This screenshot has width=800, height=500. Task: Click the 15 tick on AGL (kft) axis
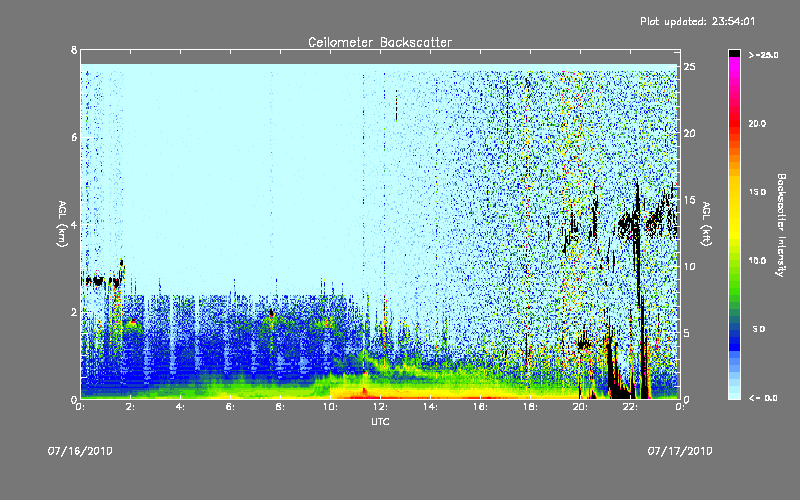690,199
